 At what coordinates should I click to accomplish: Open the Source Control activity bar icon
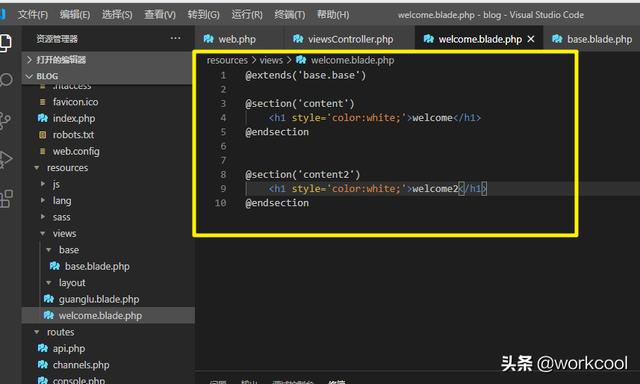tap(5, 121)
